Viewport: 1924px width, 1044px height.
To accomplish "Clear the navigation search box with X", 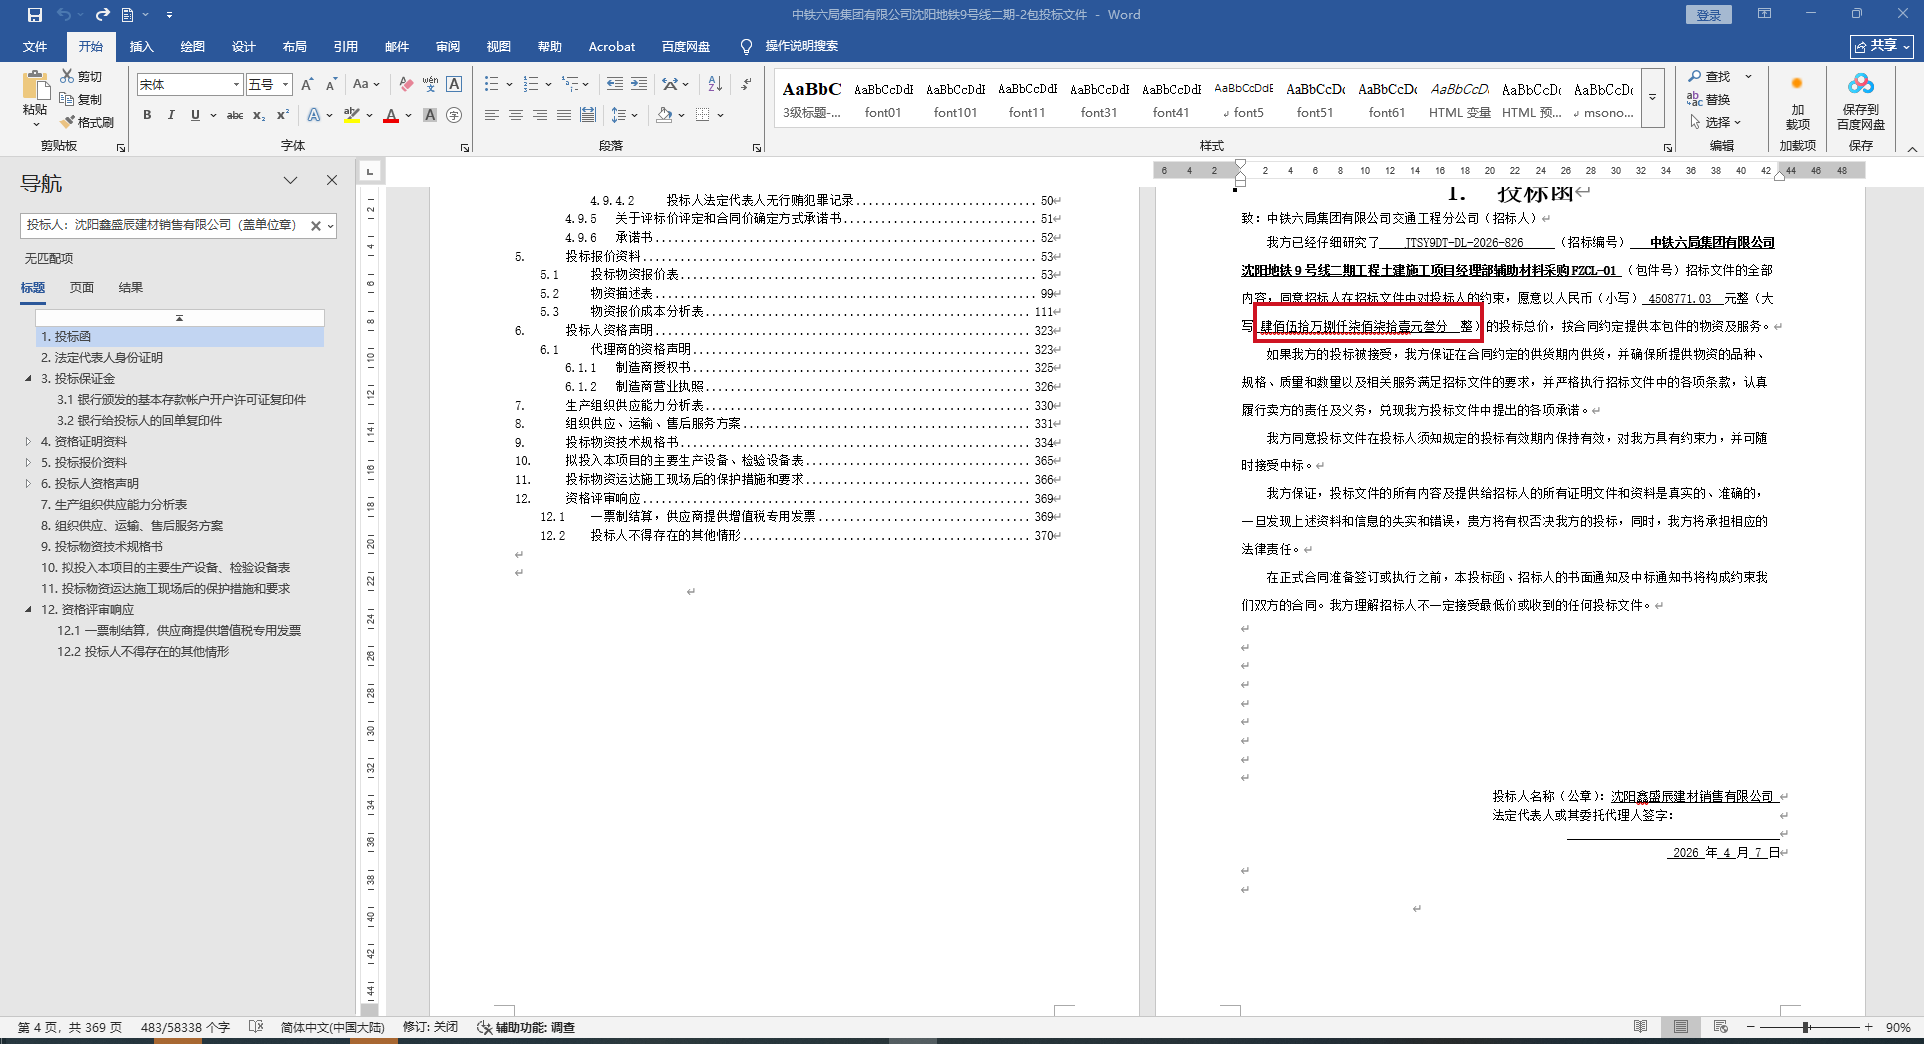I will [315, 226].
